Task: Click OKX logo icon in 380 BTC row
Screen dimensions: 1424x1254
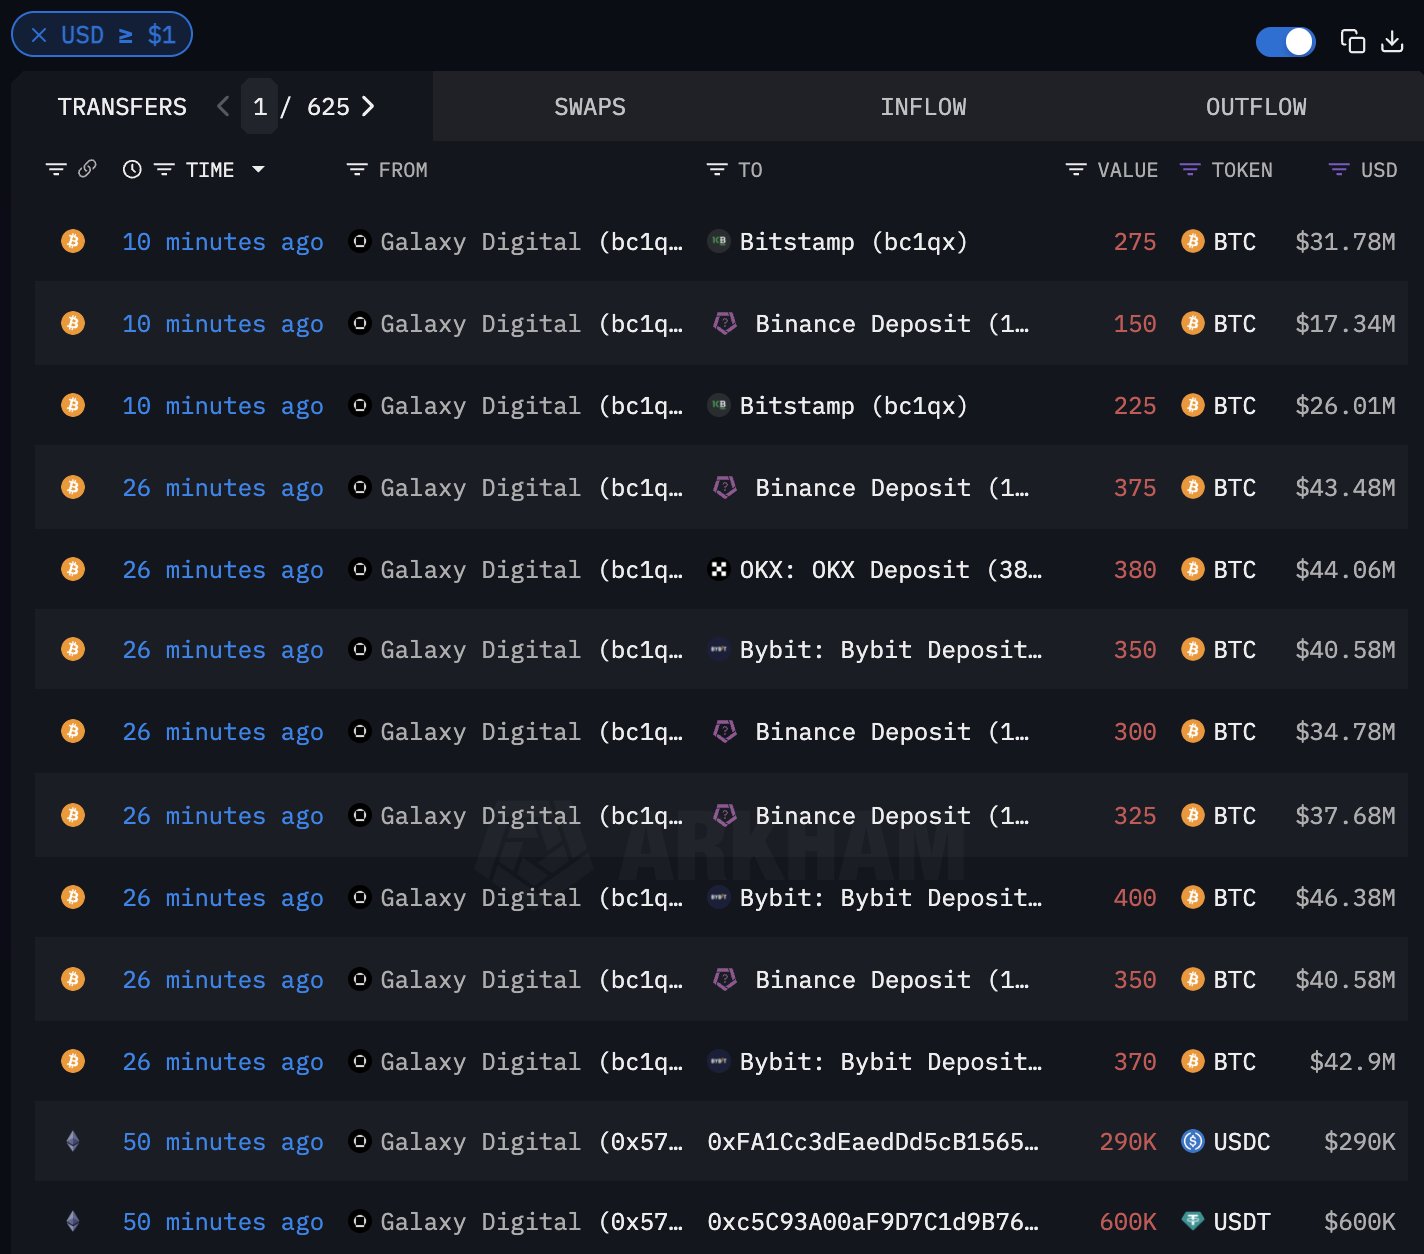Action: pyautogui.click(x=719, y=569)
